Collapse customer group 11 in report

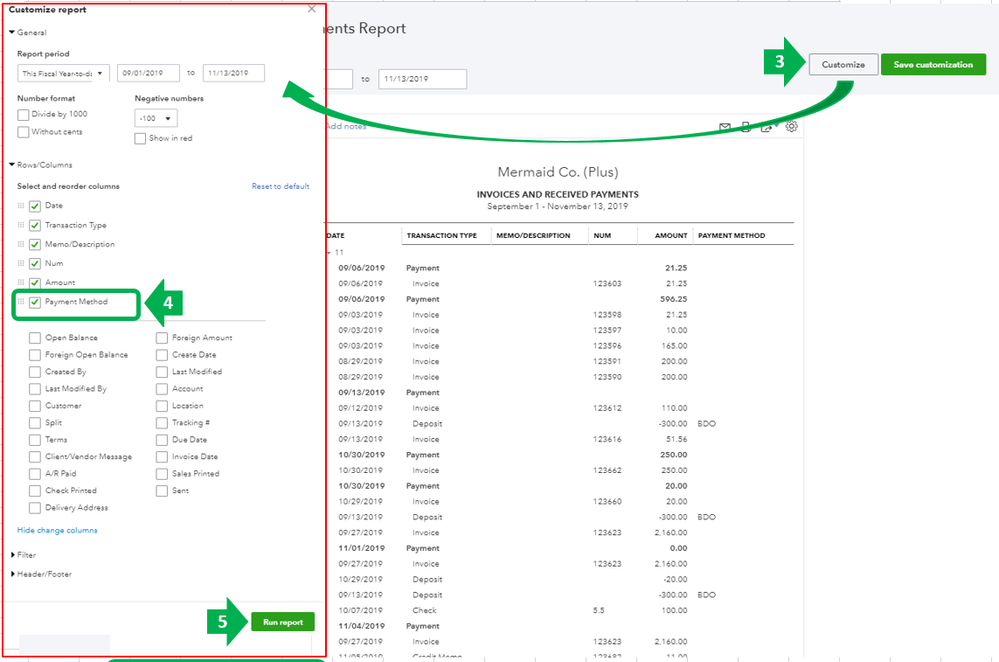(x=329, y=253)
